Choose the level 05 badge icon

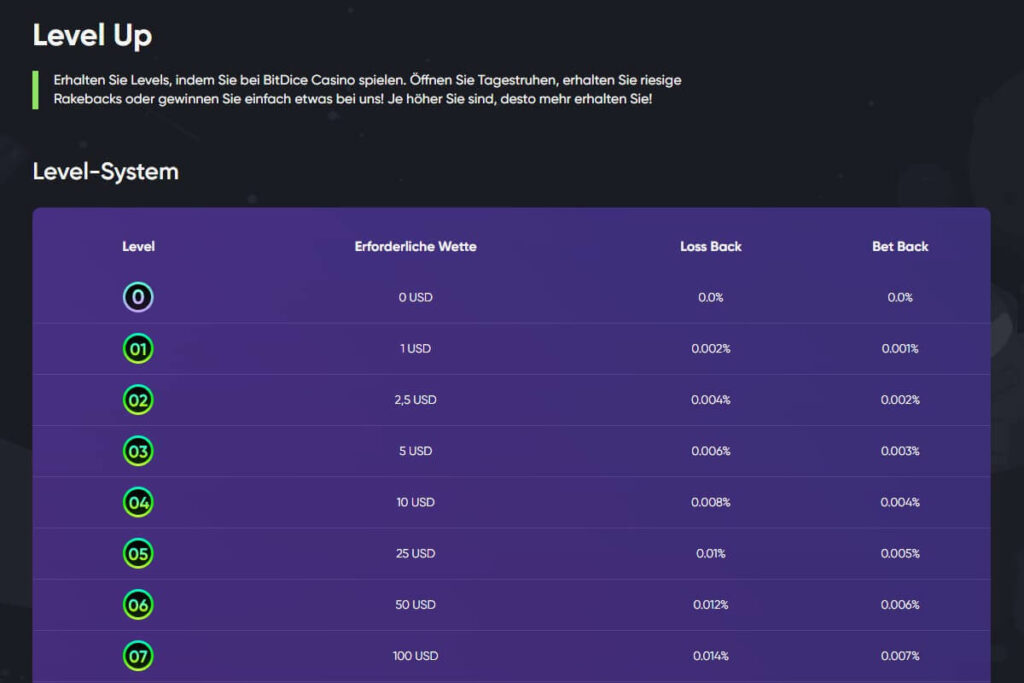pos(138,554)
